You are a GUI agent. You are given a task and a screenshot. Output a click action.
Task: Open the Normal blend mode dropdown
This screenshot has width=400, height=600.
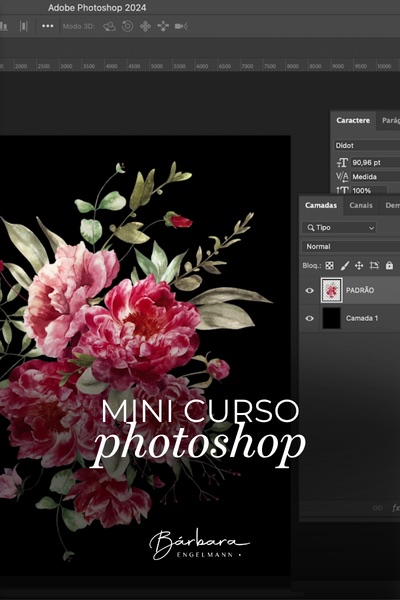[x=351, y=247]
